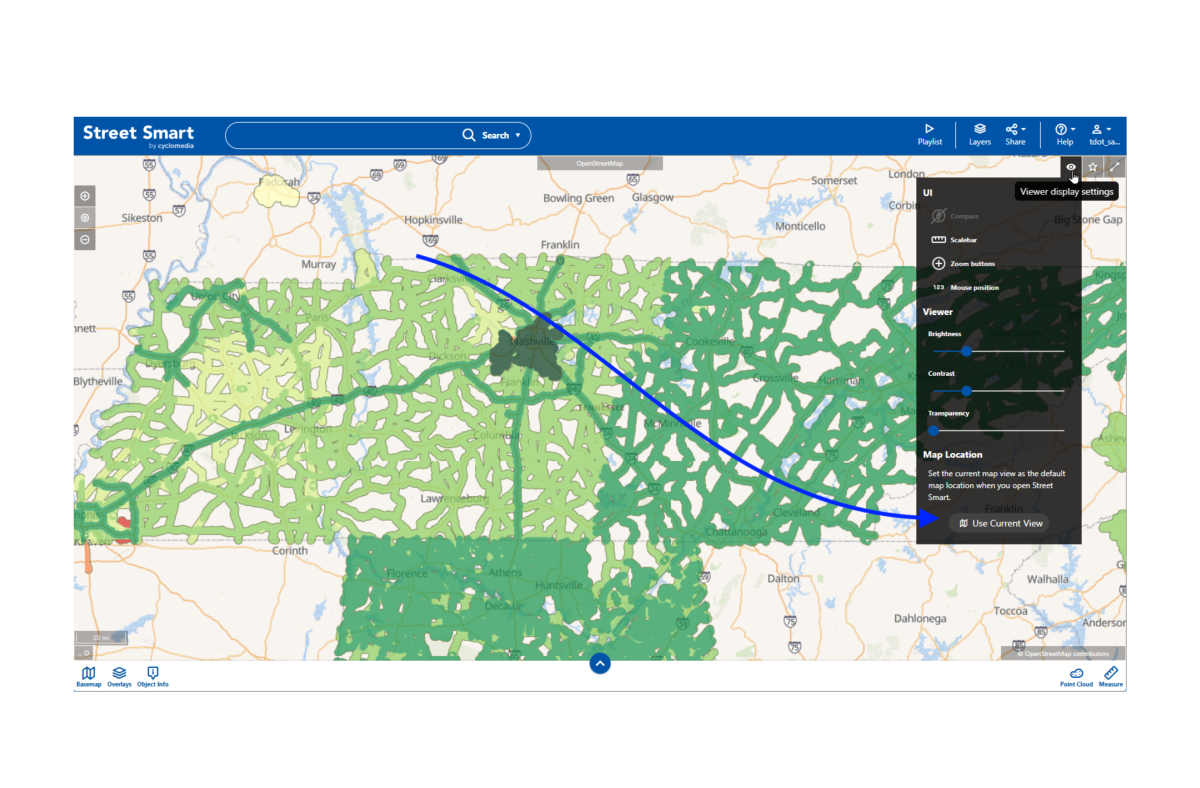Open the Layers panel in header
This screenshot has height=788, width=1200.
coord(980,135)
